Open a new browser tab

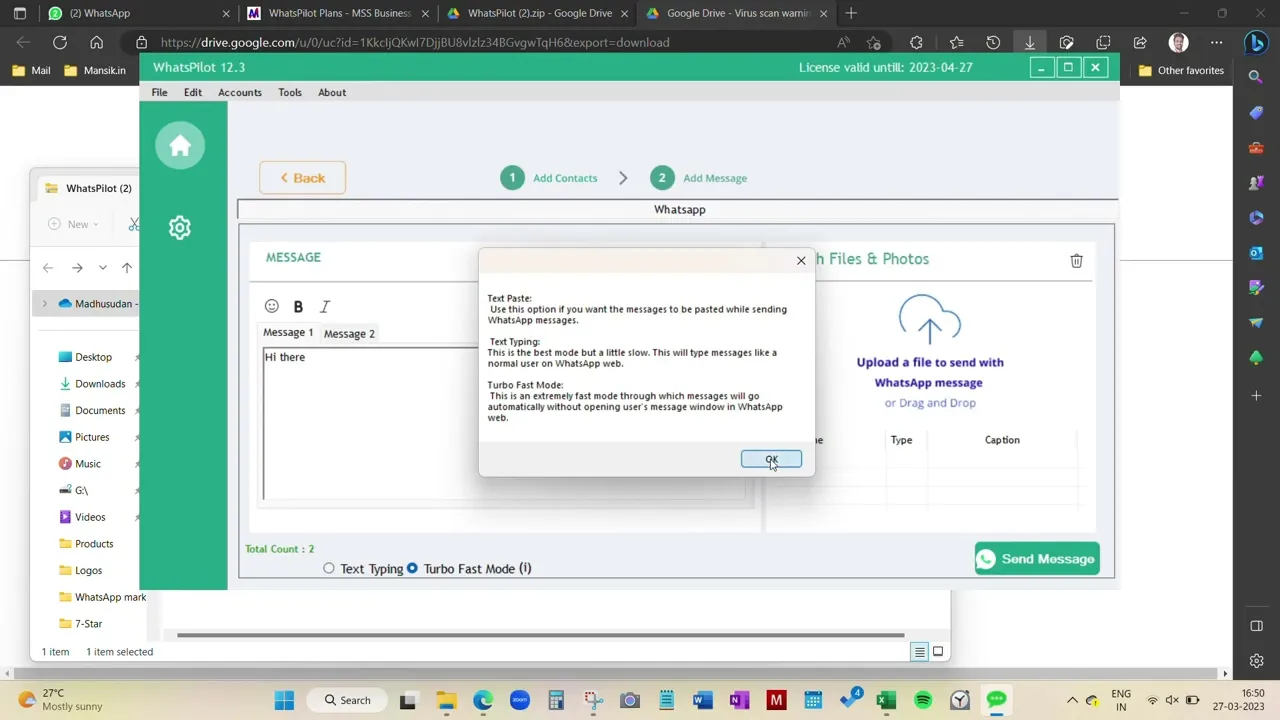pos(851,13)
